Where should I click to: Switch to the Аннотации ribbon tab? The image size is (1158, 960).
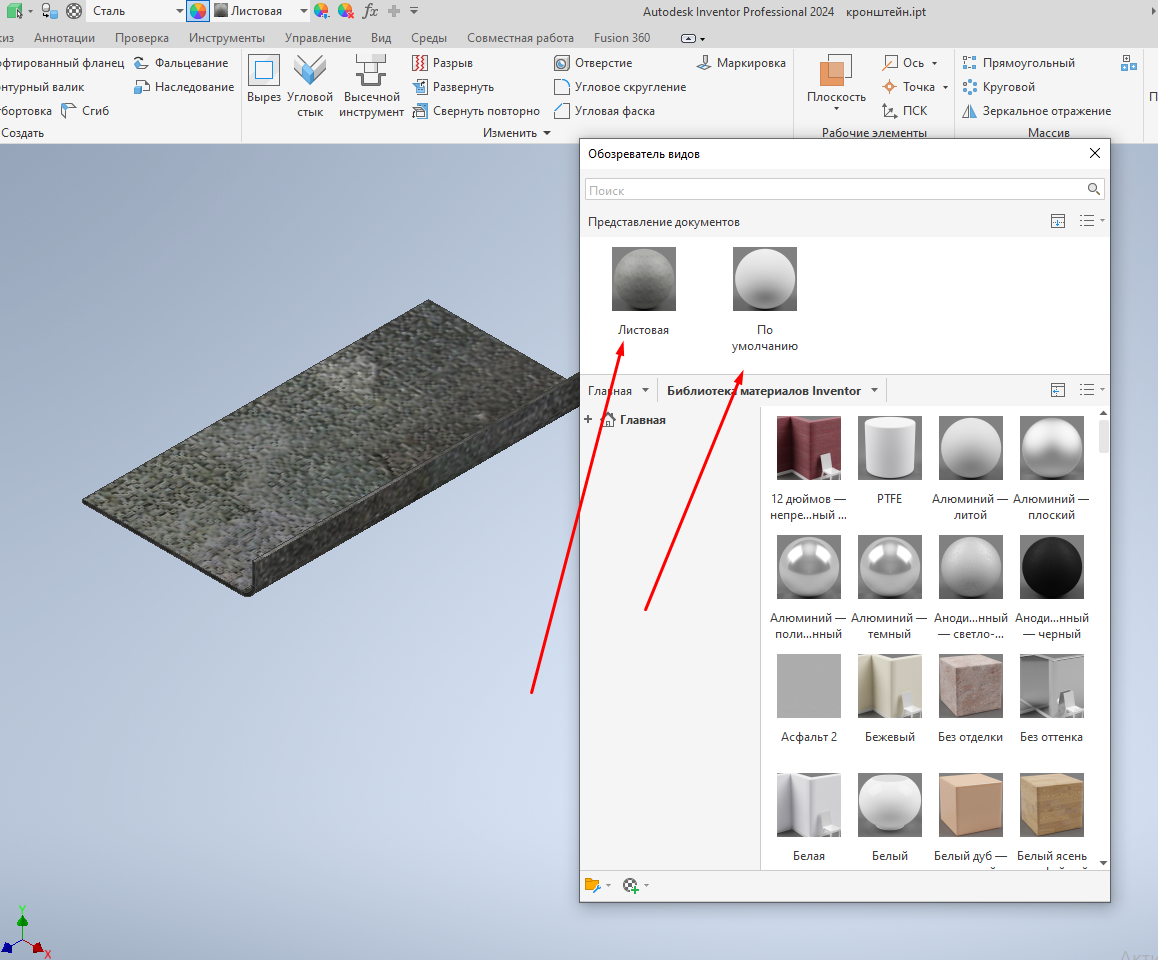pyautogui.click(x=64, y=38)
